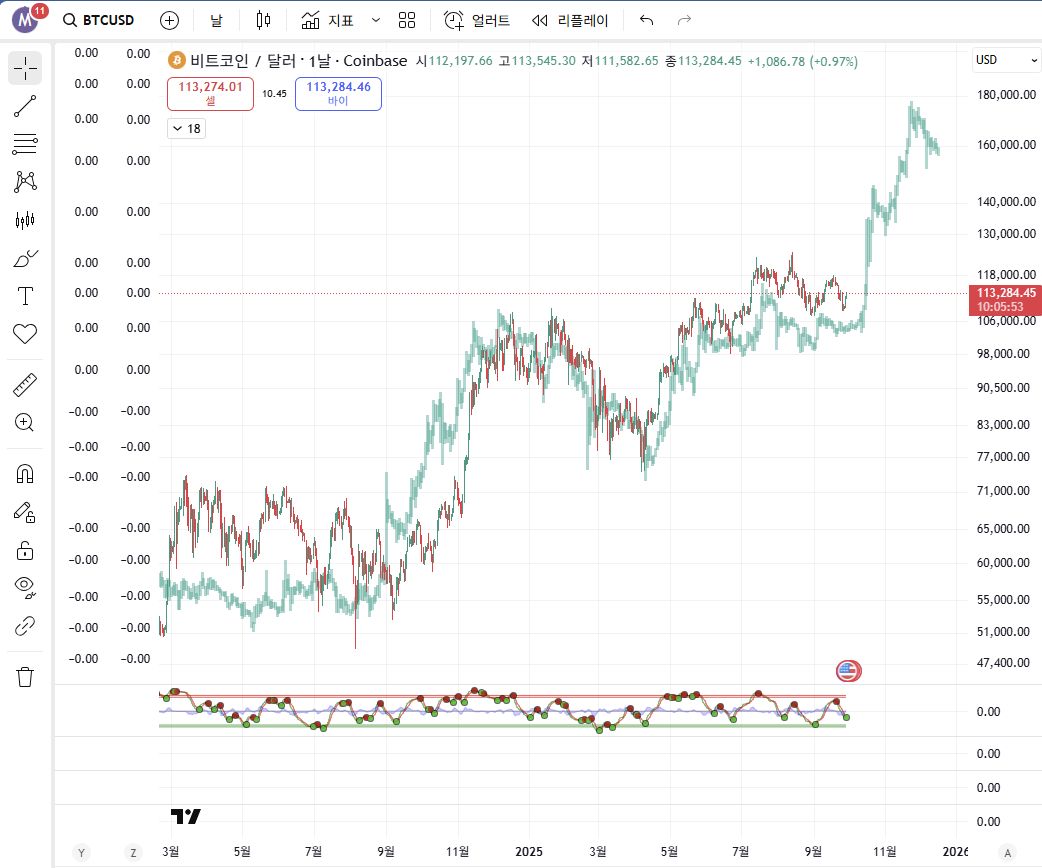Image resolution: width=1042 pixels, height=868 pixels.
Task: Click the blue 바이 buy price button
Action: (338, 93)
